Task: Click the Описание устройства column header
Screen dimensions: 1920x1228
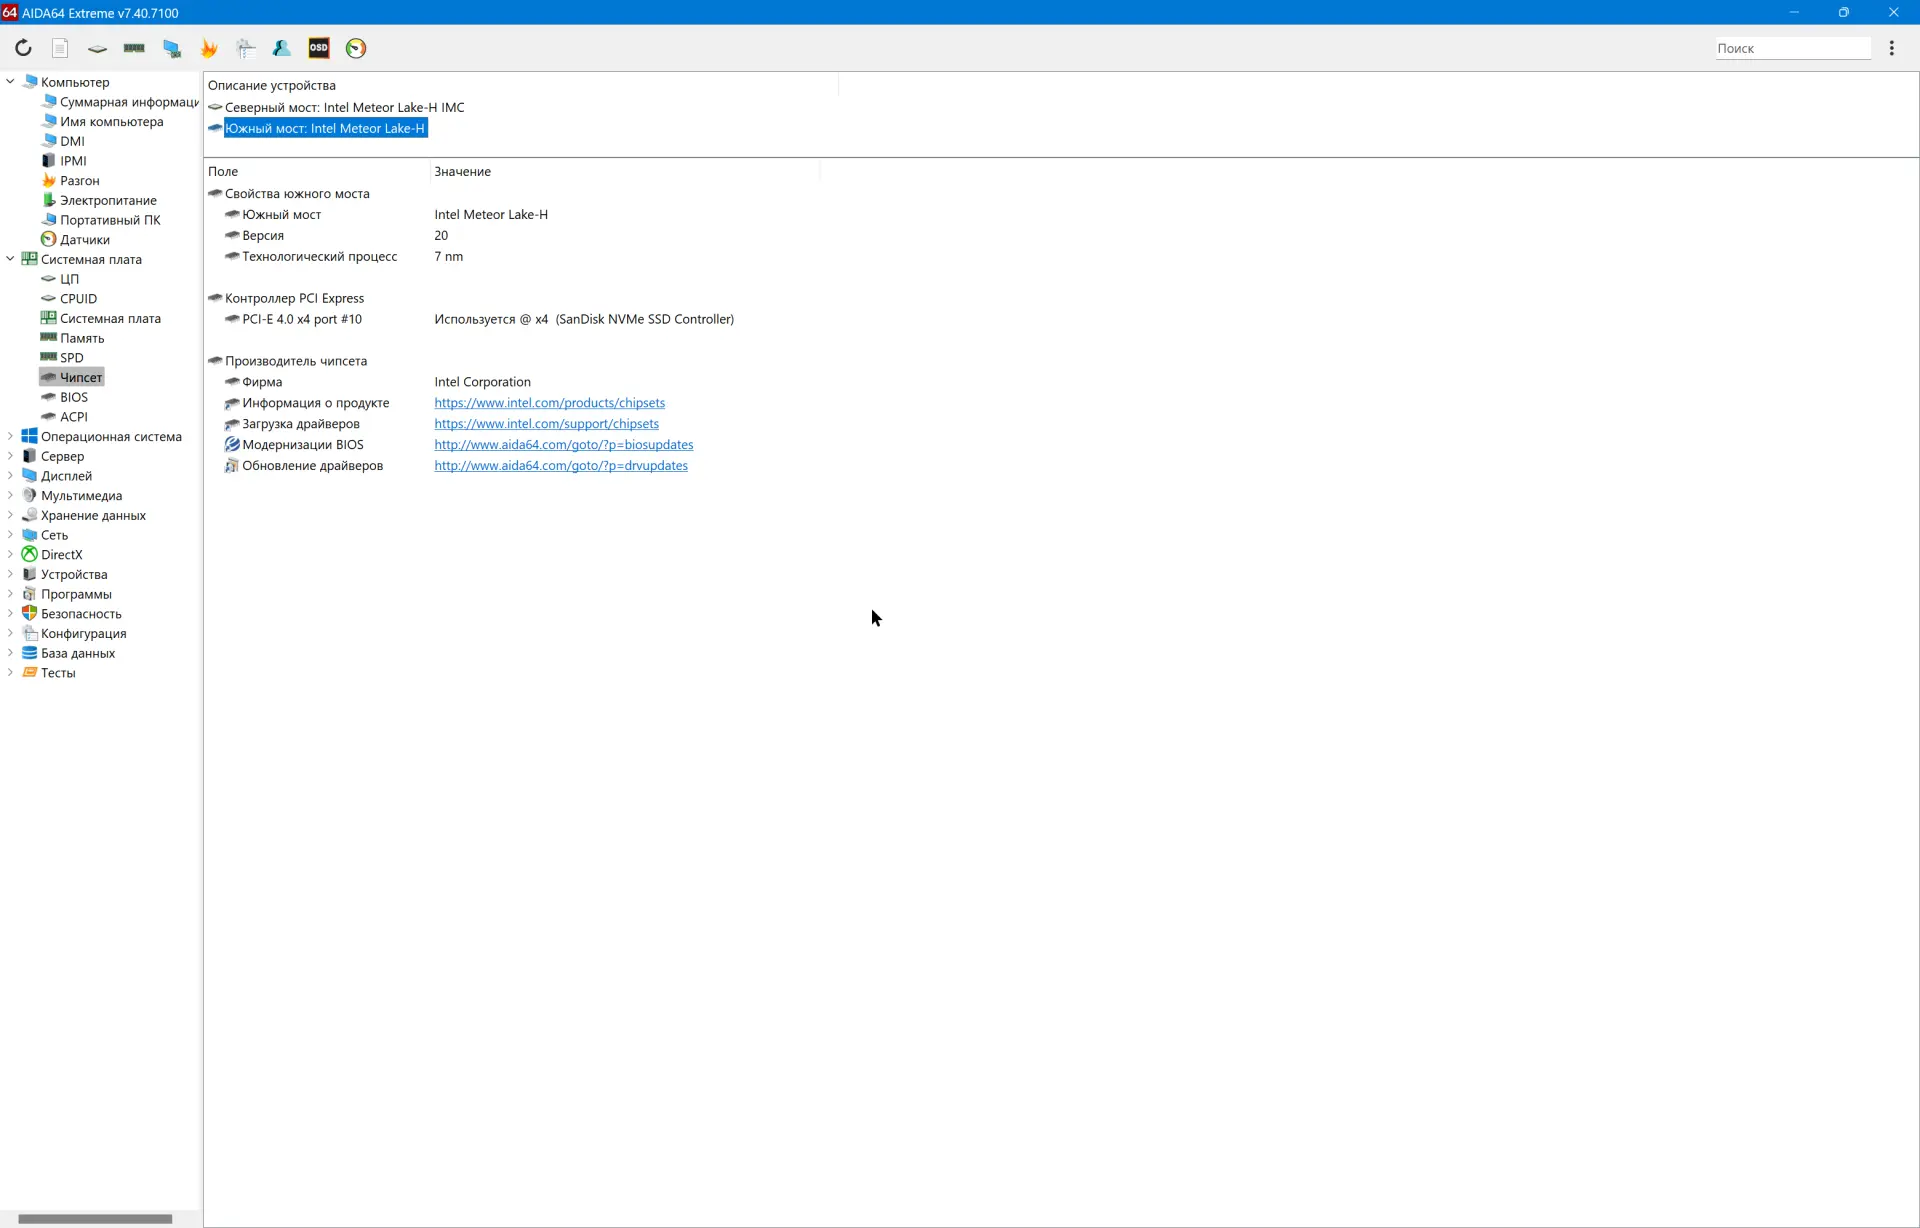Action: click(521, 85)
